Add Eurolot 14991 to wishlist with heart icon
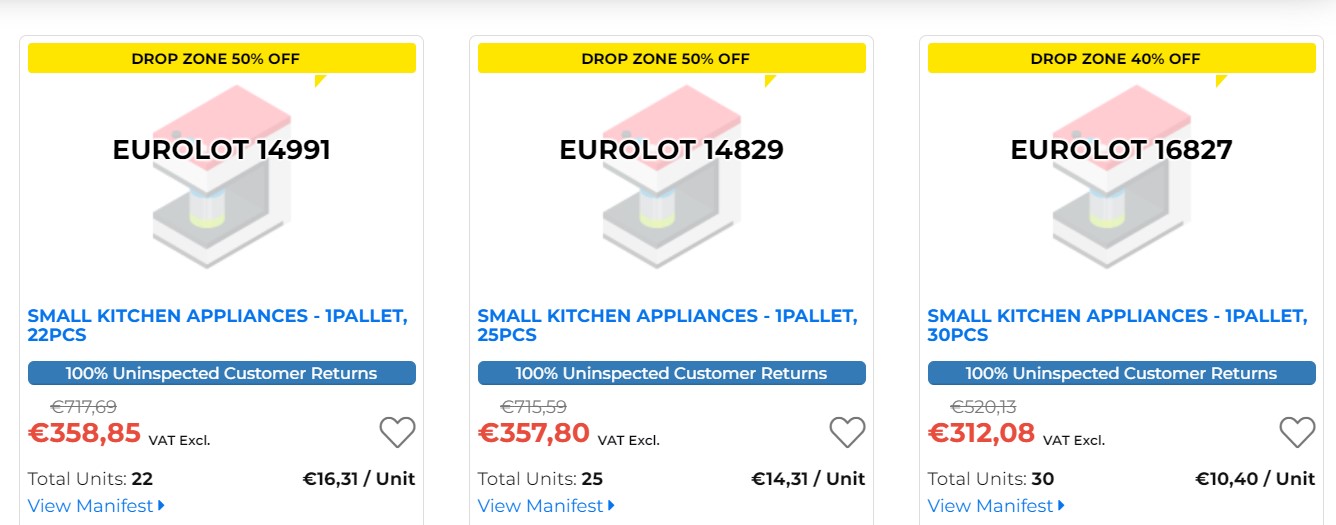Image resolution: width=1336 pixels, height=525 pixels. tap(397, 432)
